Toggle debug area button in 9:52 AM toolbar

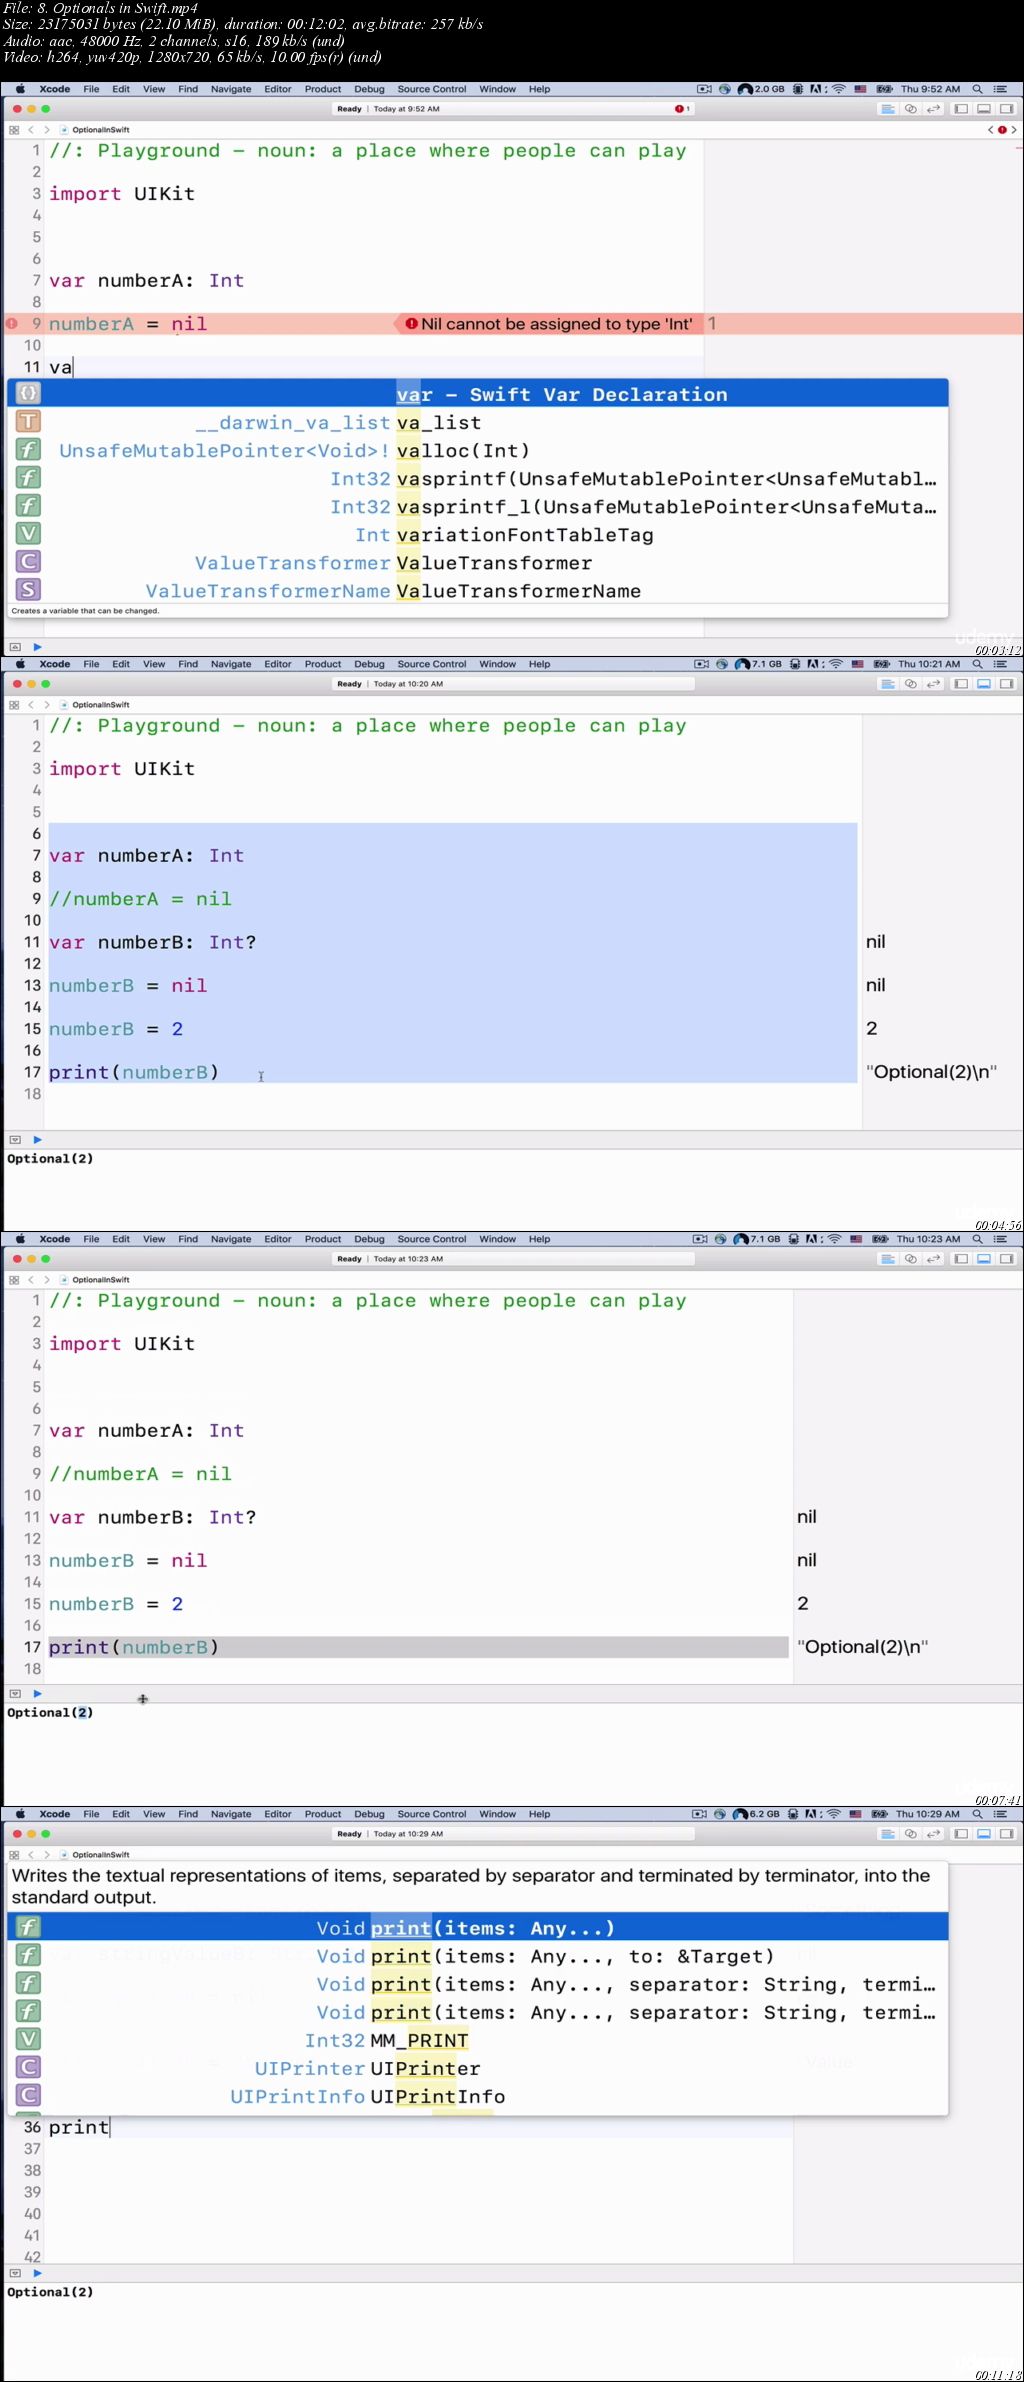[x=984, y=109]
